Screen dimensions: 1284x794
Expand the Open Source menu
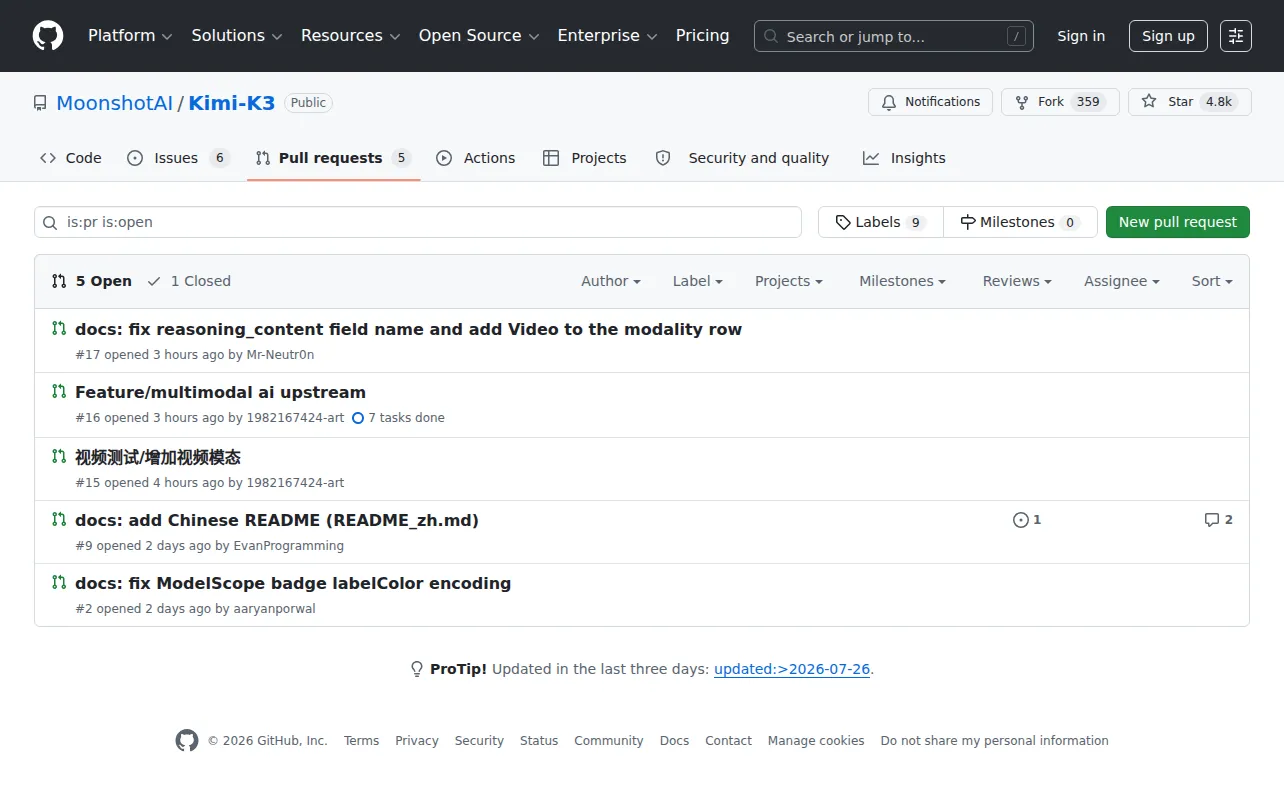click(479, 36)
